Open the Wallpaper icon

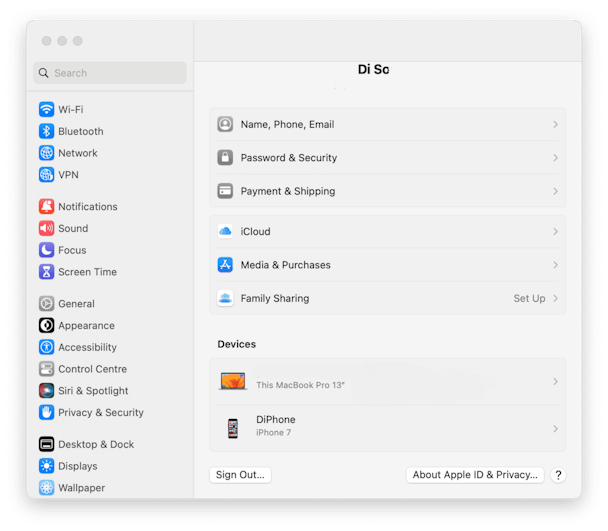click(46, 487)
